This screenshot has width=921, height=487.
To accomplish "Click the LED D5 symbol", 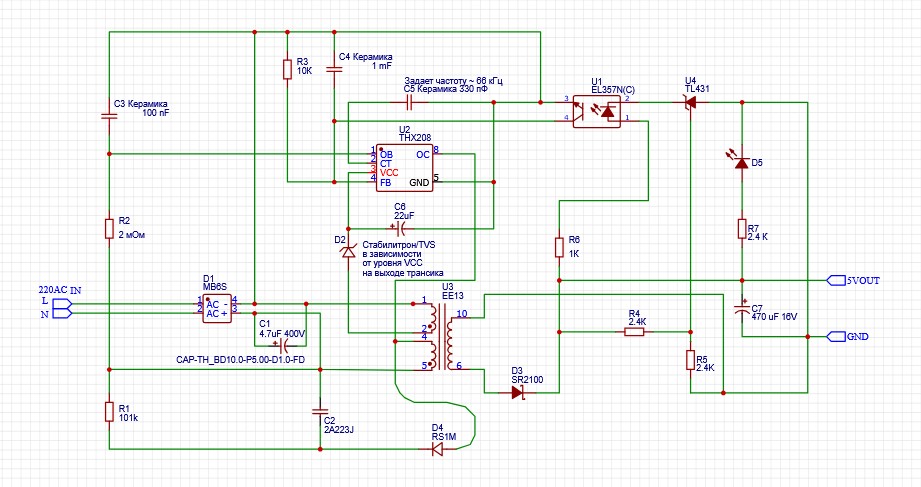I will click(740, 160).
